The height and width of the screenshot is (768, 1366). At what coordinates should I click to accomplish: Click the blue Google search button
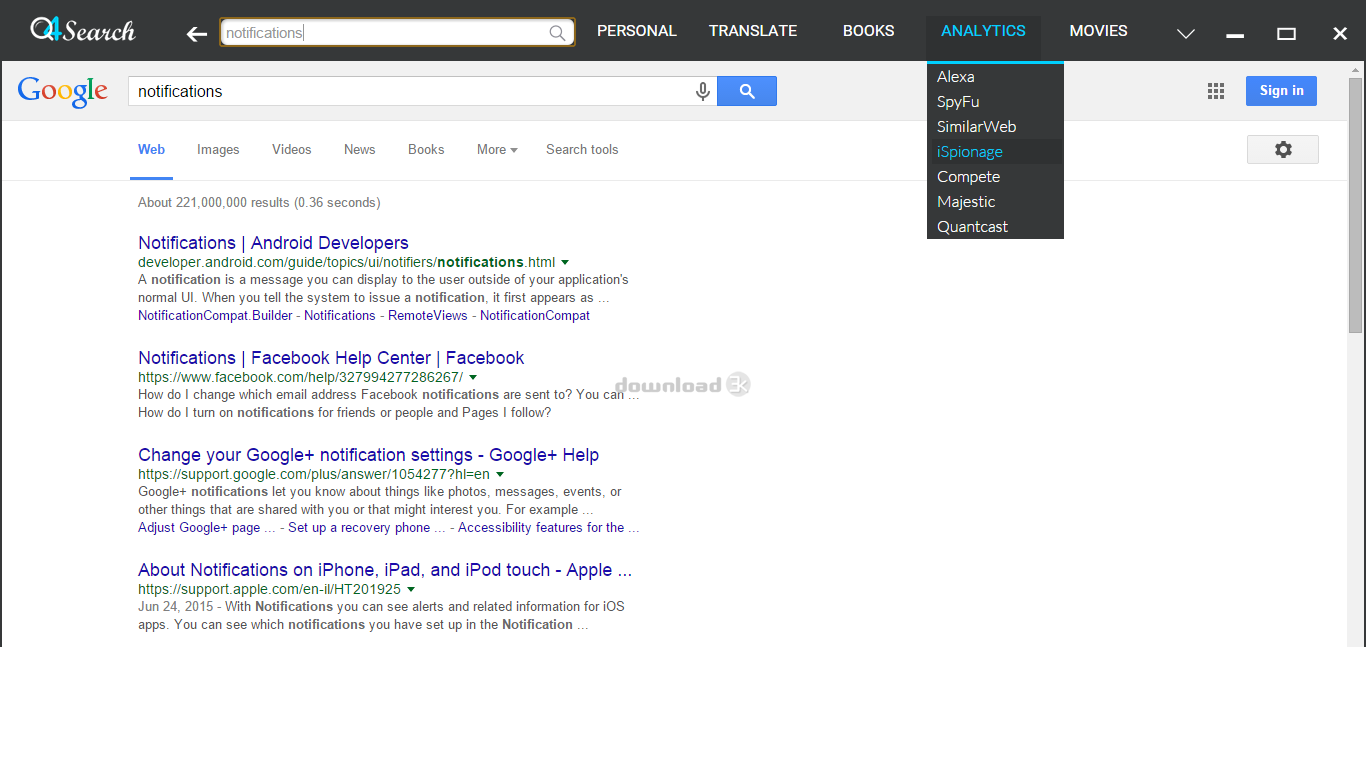coord(747,91)
